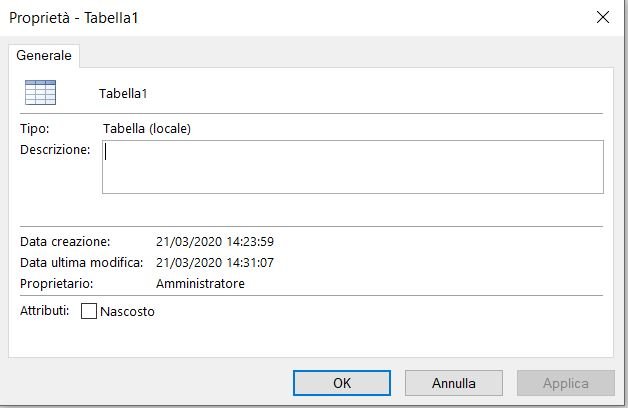This screenshot has width=628, height=408.
Task: Click the Tipo label
Action: click(34, 129)
